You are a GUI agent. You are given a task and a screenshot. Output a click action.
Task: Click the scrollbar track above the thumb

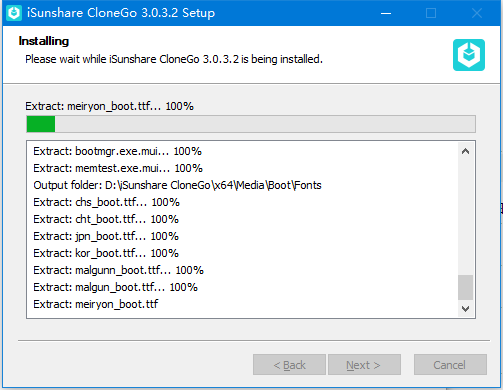click(465, 217)
